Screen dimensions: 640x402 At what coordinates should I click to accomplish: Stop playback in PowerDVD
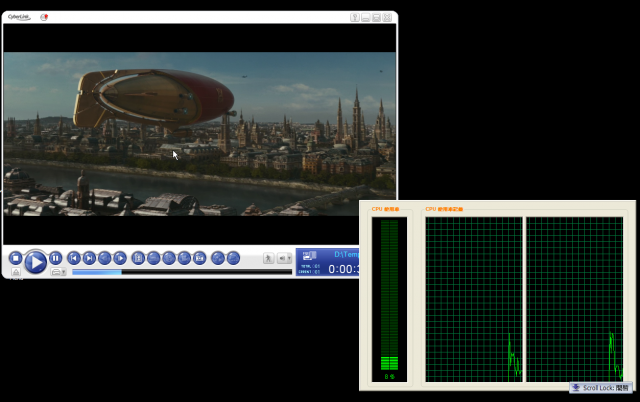[x=16, y=258]
